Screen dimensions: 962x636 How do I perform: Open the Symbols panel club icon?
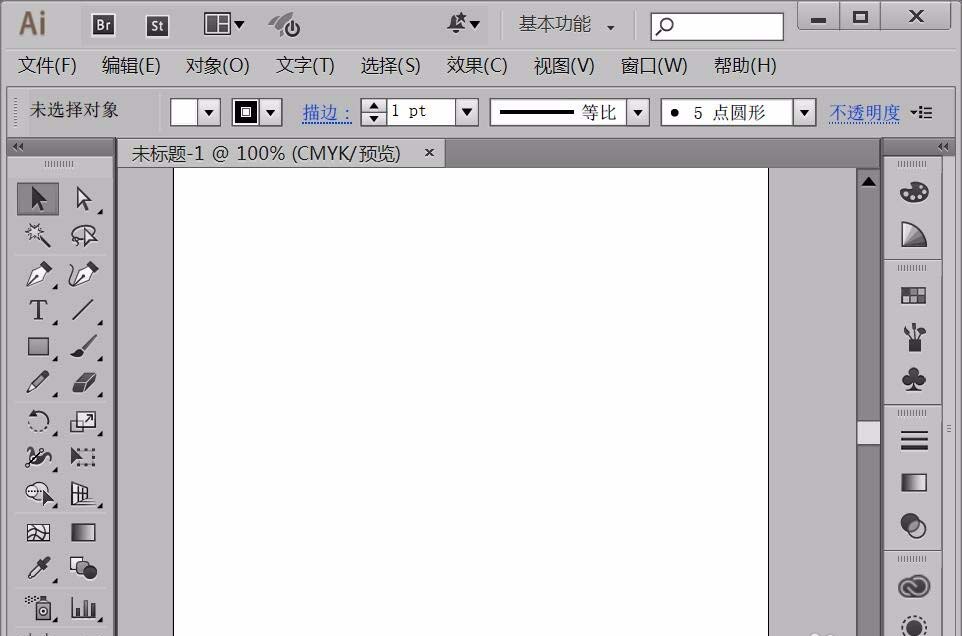point(914,379)
